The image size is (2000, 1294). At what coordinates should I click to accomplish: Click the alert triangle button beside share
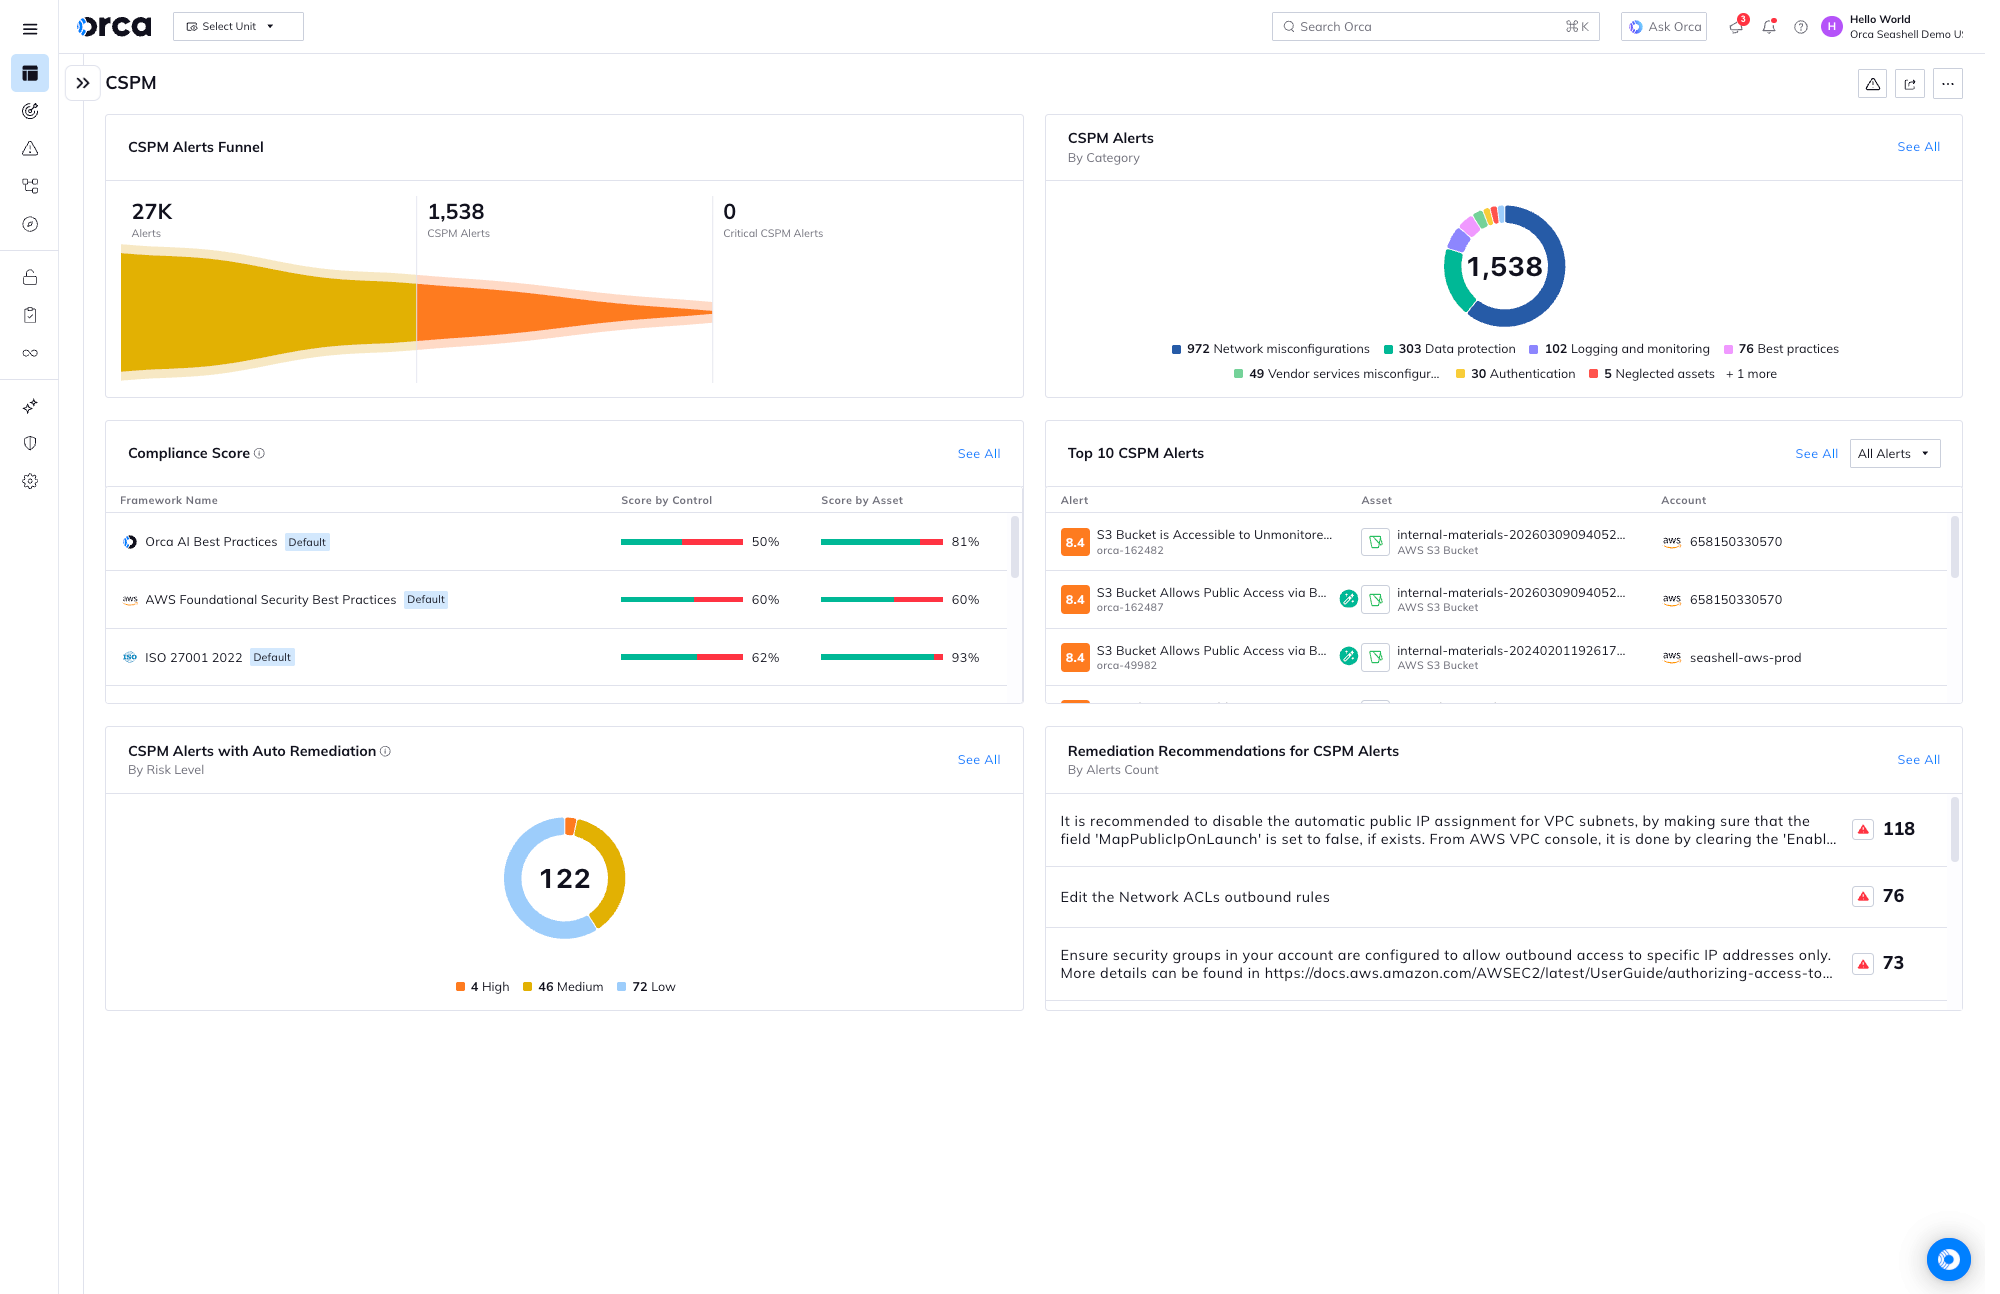(1872, 84)
